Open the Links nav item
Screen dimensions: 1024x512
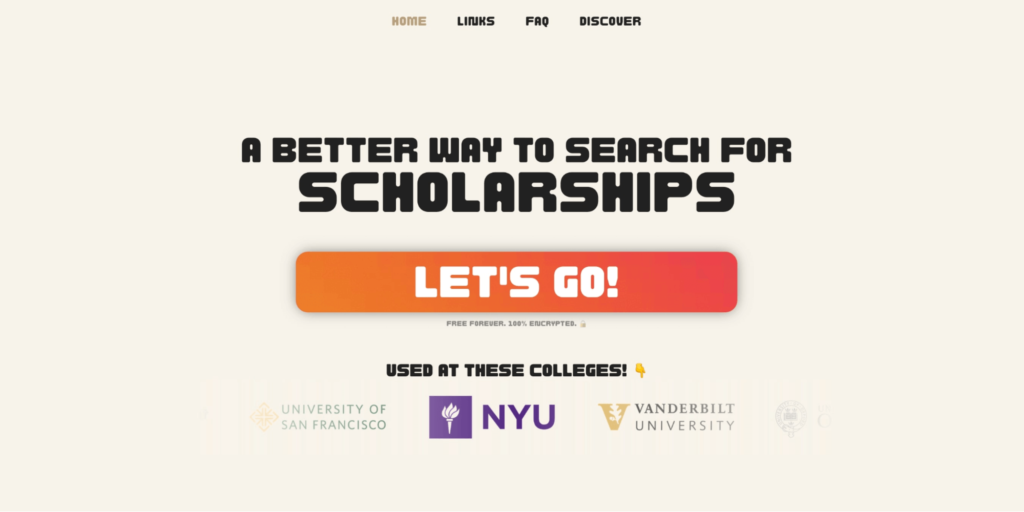coord(476,21)
